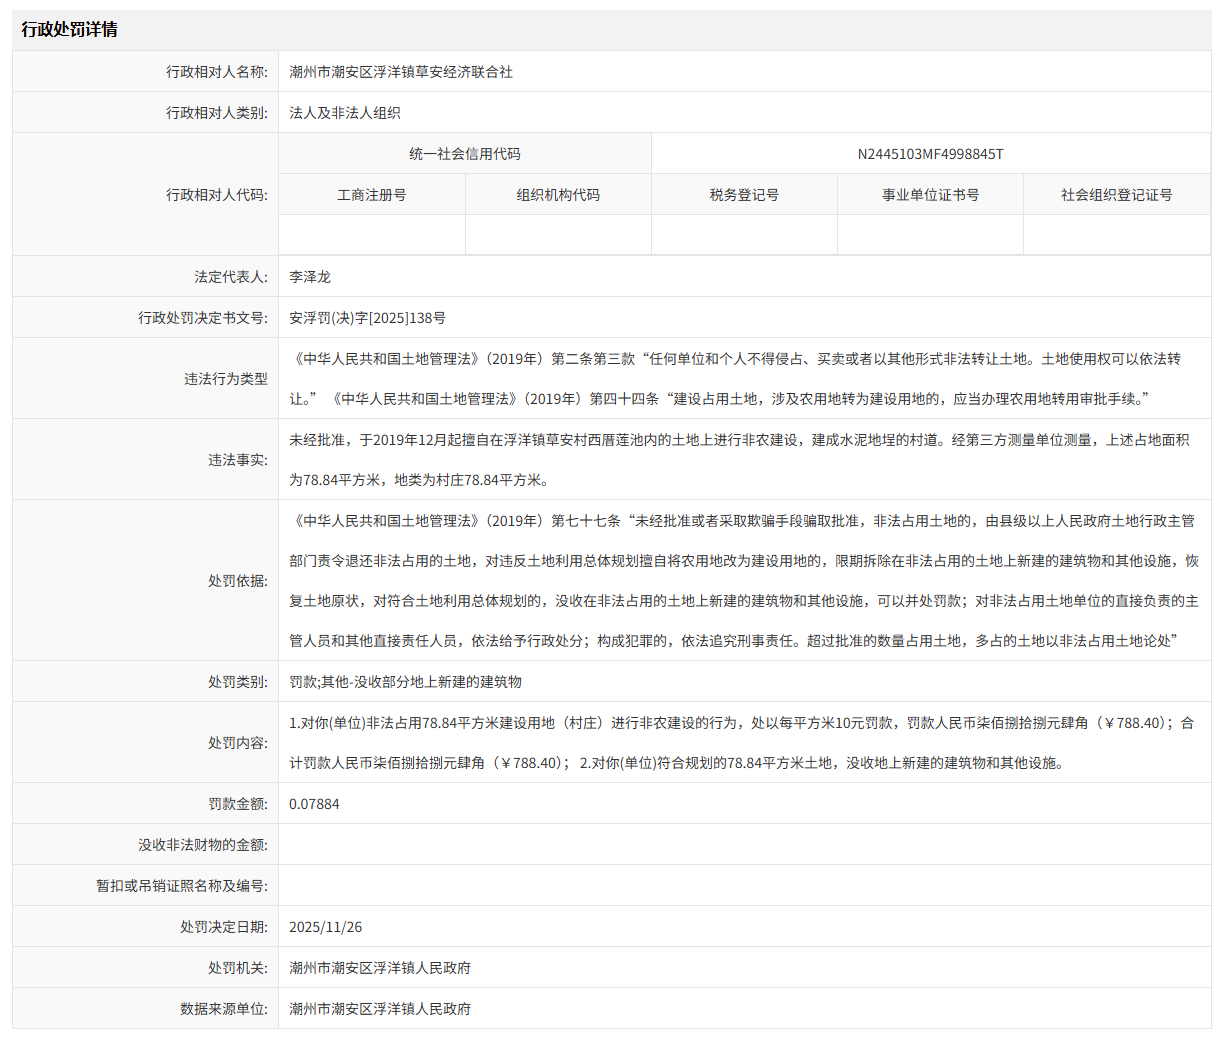Click the 工商注册号 column header
This screenshot has width=1216, height=1041.
pos(372,195)
